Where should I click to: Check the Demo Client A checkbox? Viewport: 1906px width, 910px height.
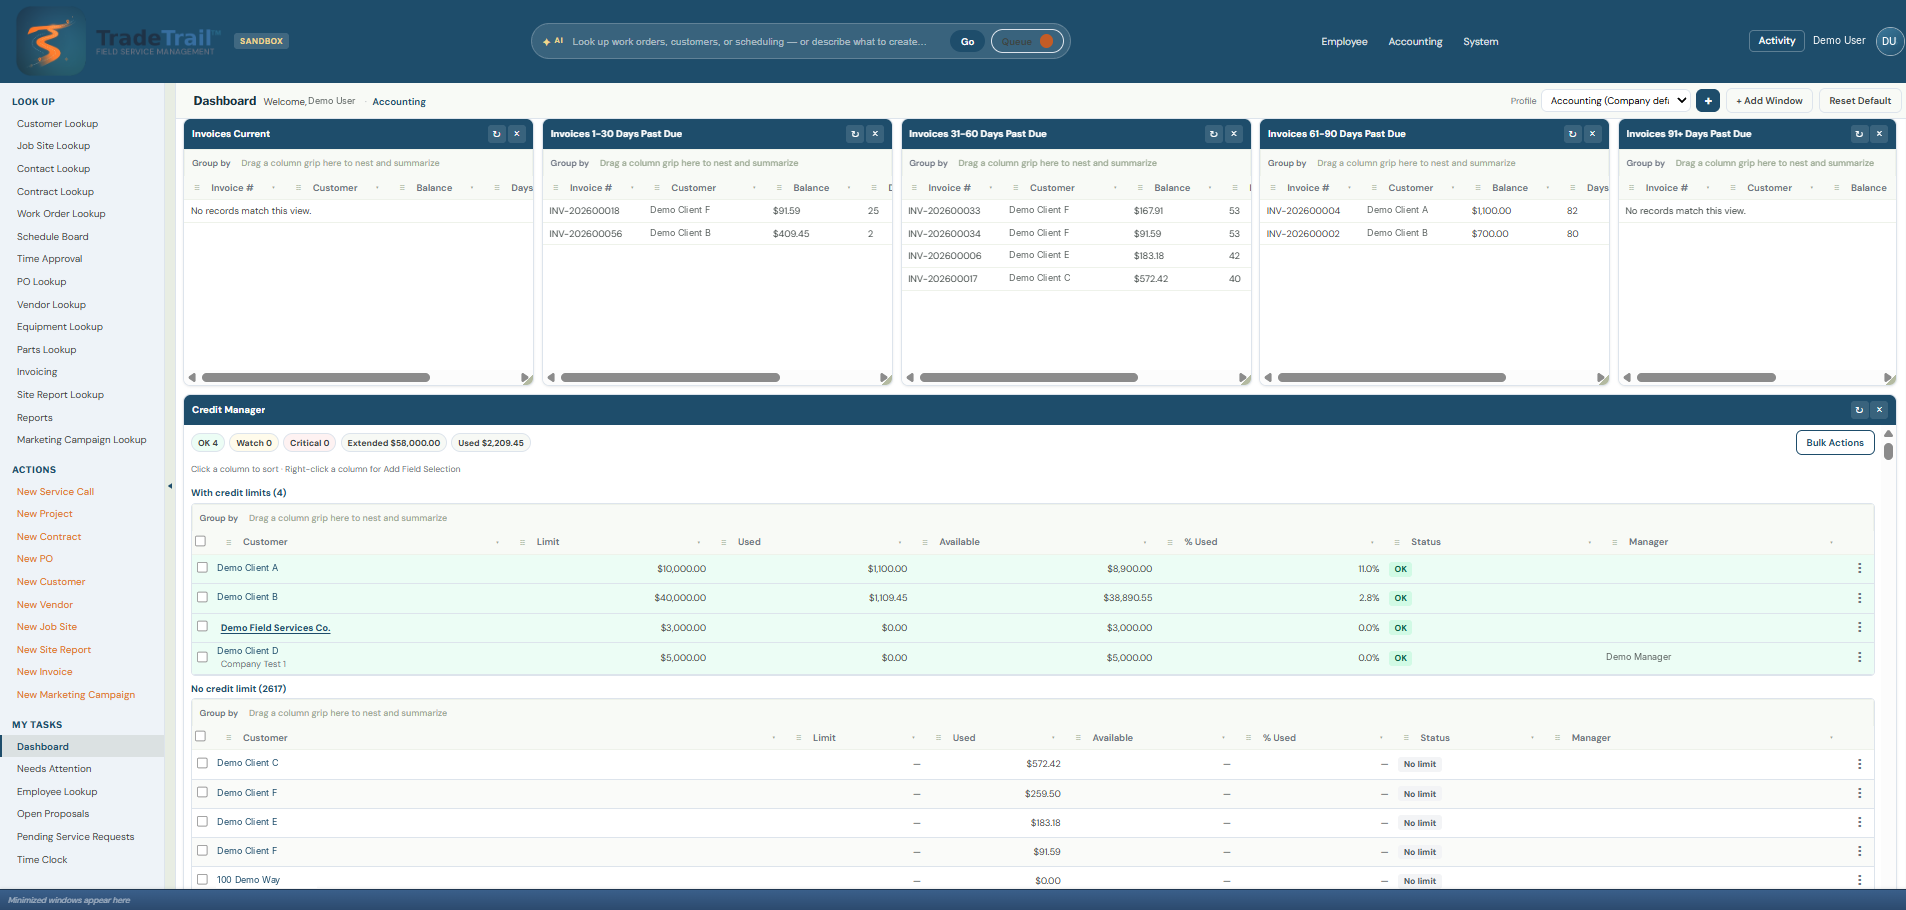point(202,567)
